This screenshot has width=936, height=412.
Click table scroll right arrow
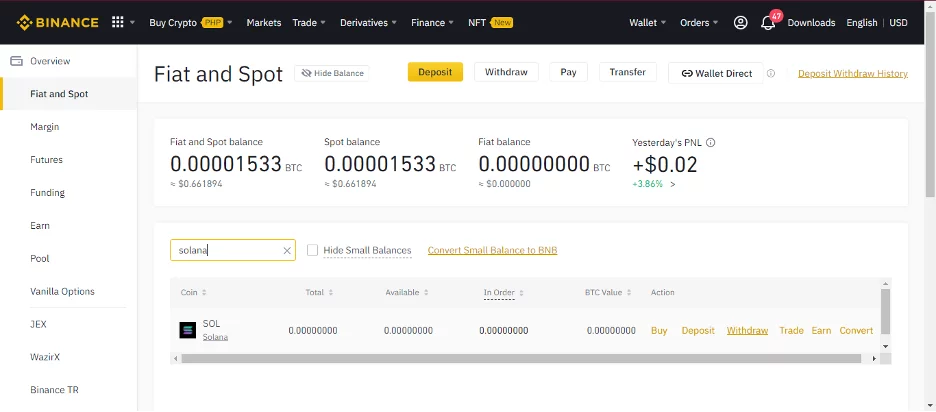(875, 358)
